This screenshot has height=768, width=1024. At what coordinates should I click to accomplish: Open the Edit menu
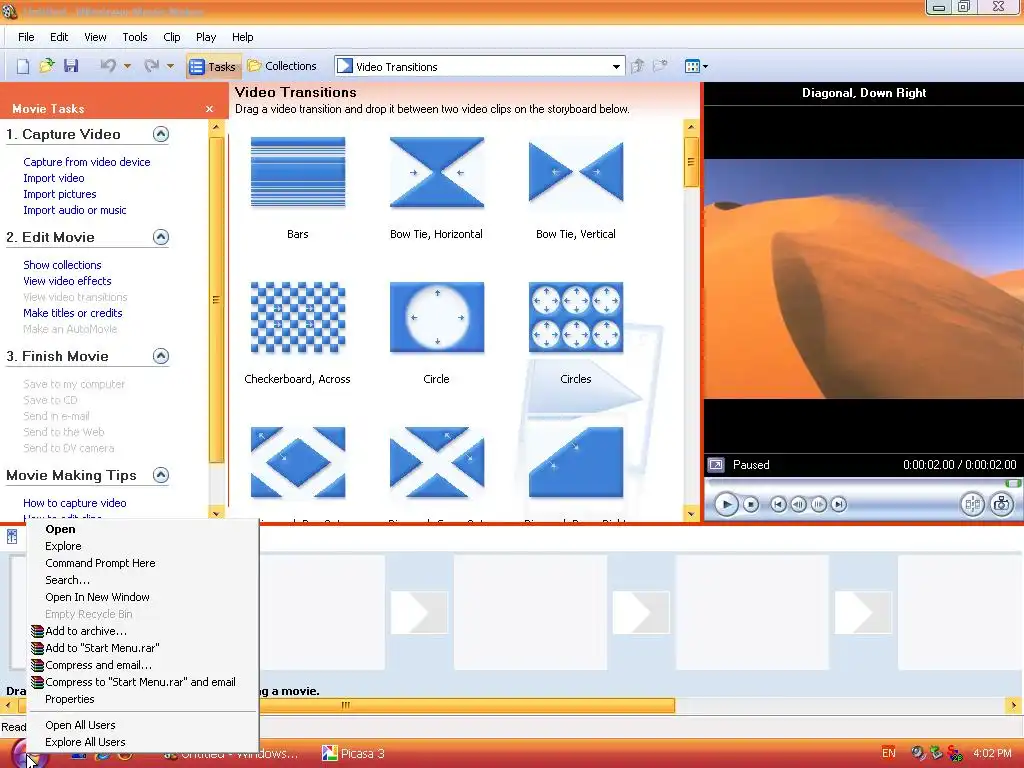(59, 37)
